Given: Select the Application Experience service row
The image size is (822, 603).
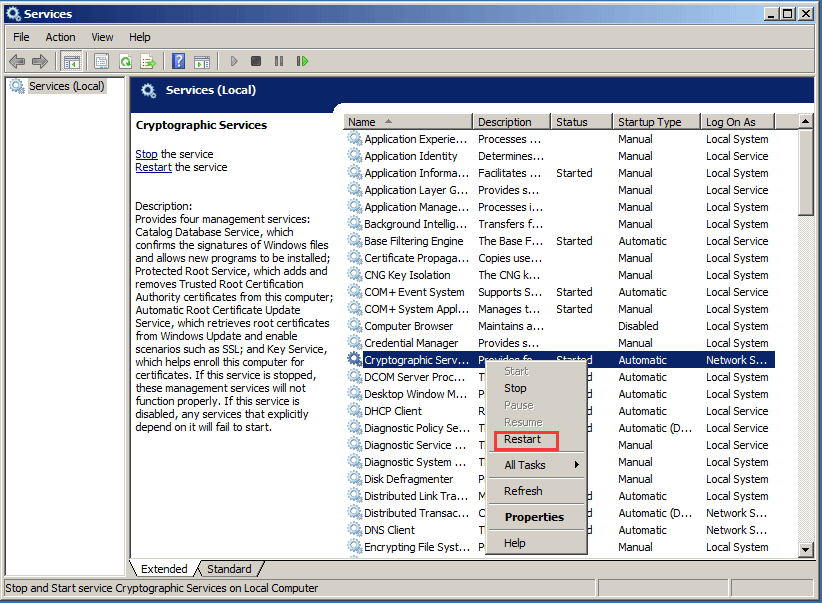Looking at the screenshot, I should [x=560, y=139].
